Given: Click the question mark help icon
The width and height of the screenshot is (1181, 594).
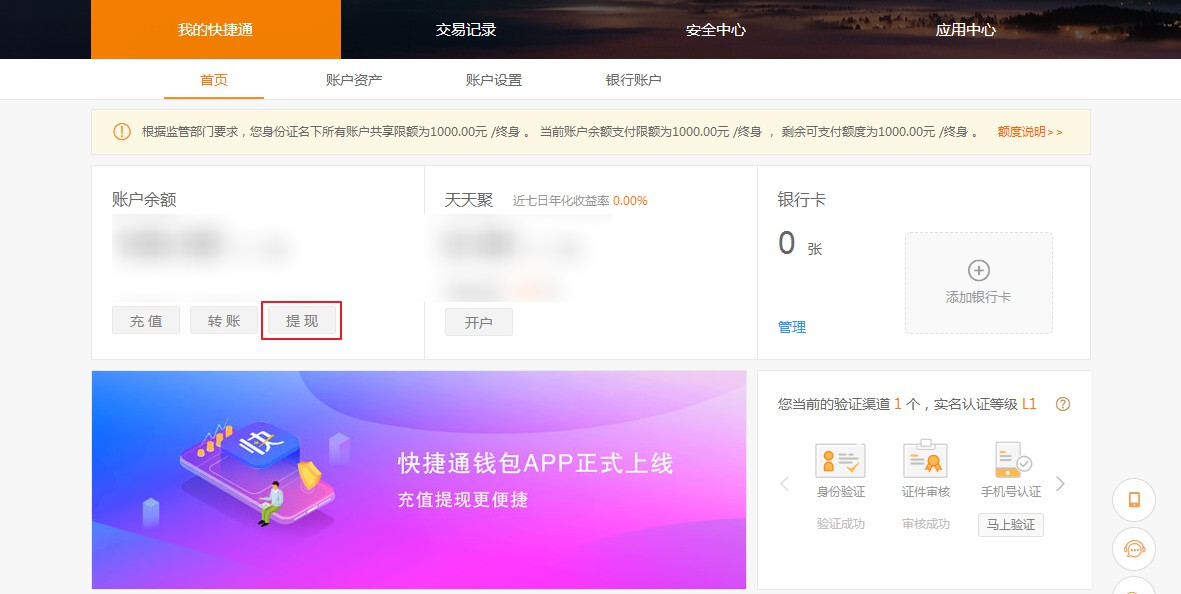Looking at the screenshot, I should (1063, 404).
